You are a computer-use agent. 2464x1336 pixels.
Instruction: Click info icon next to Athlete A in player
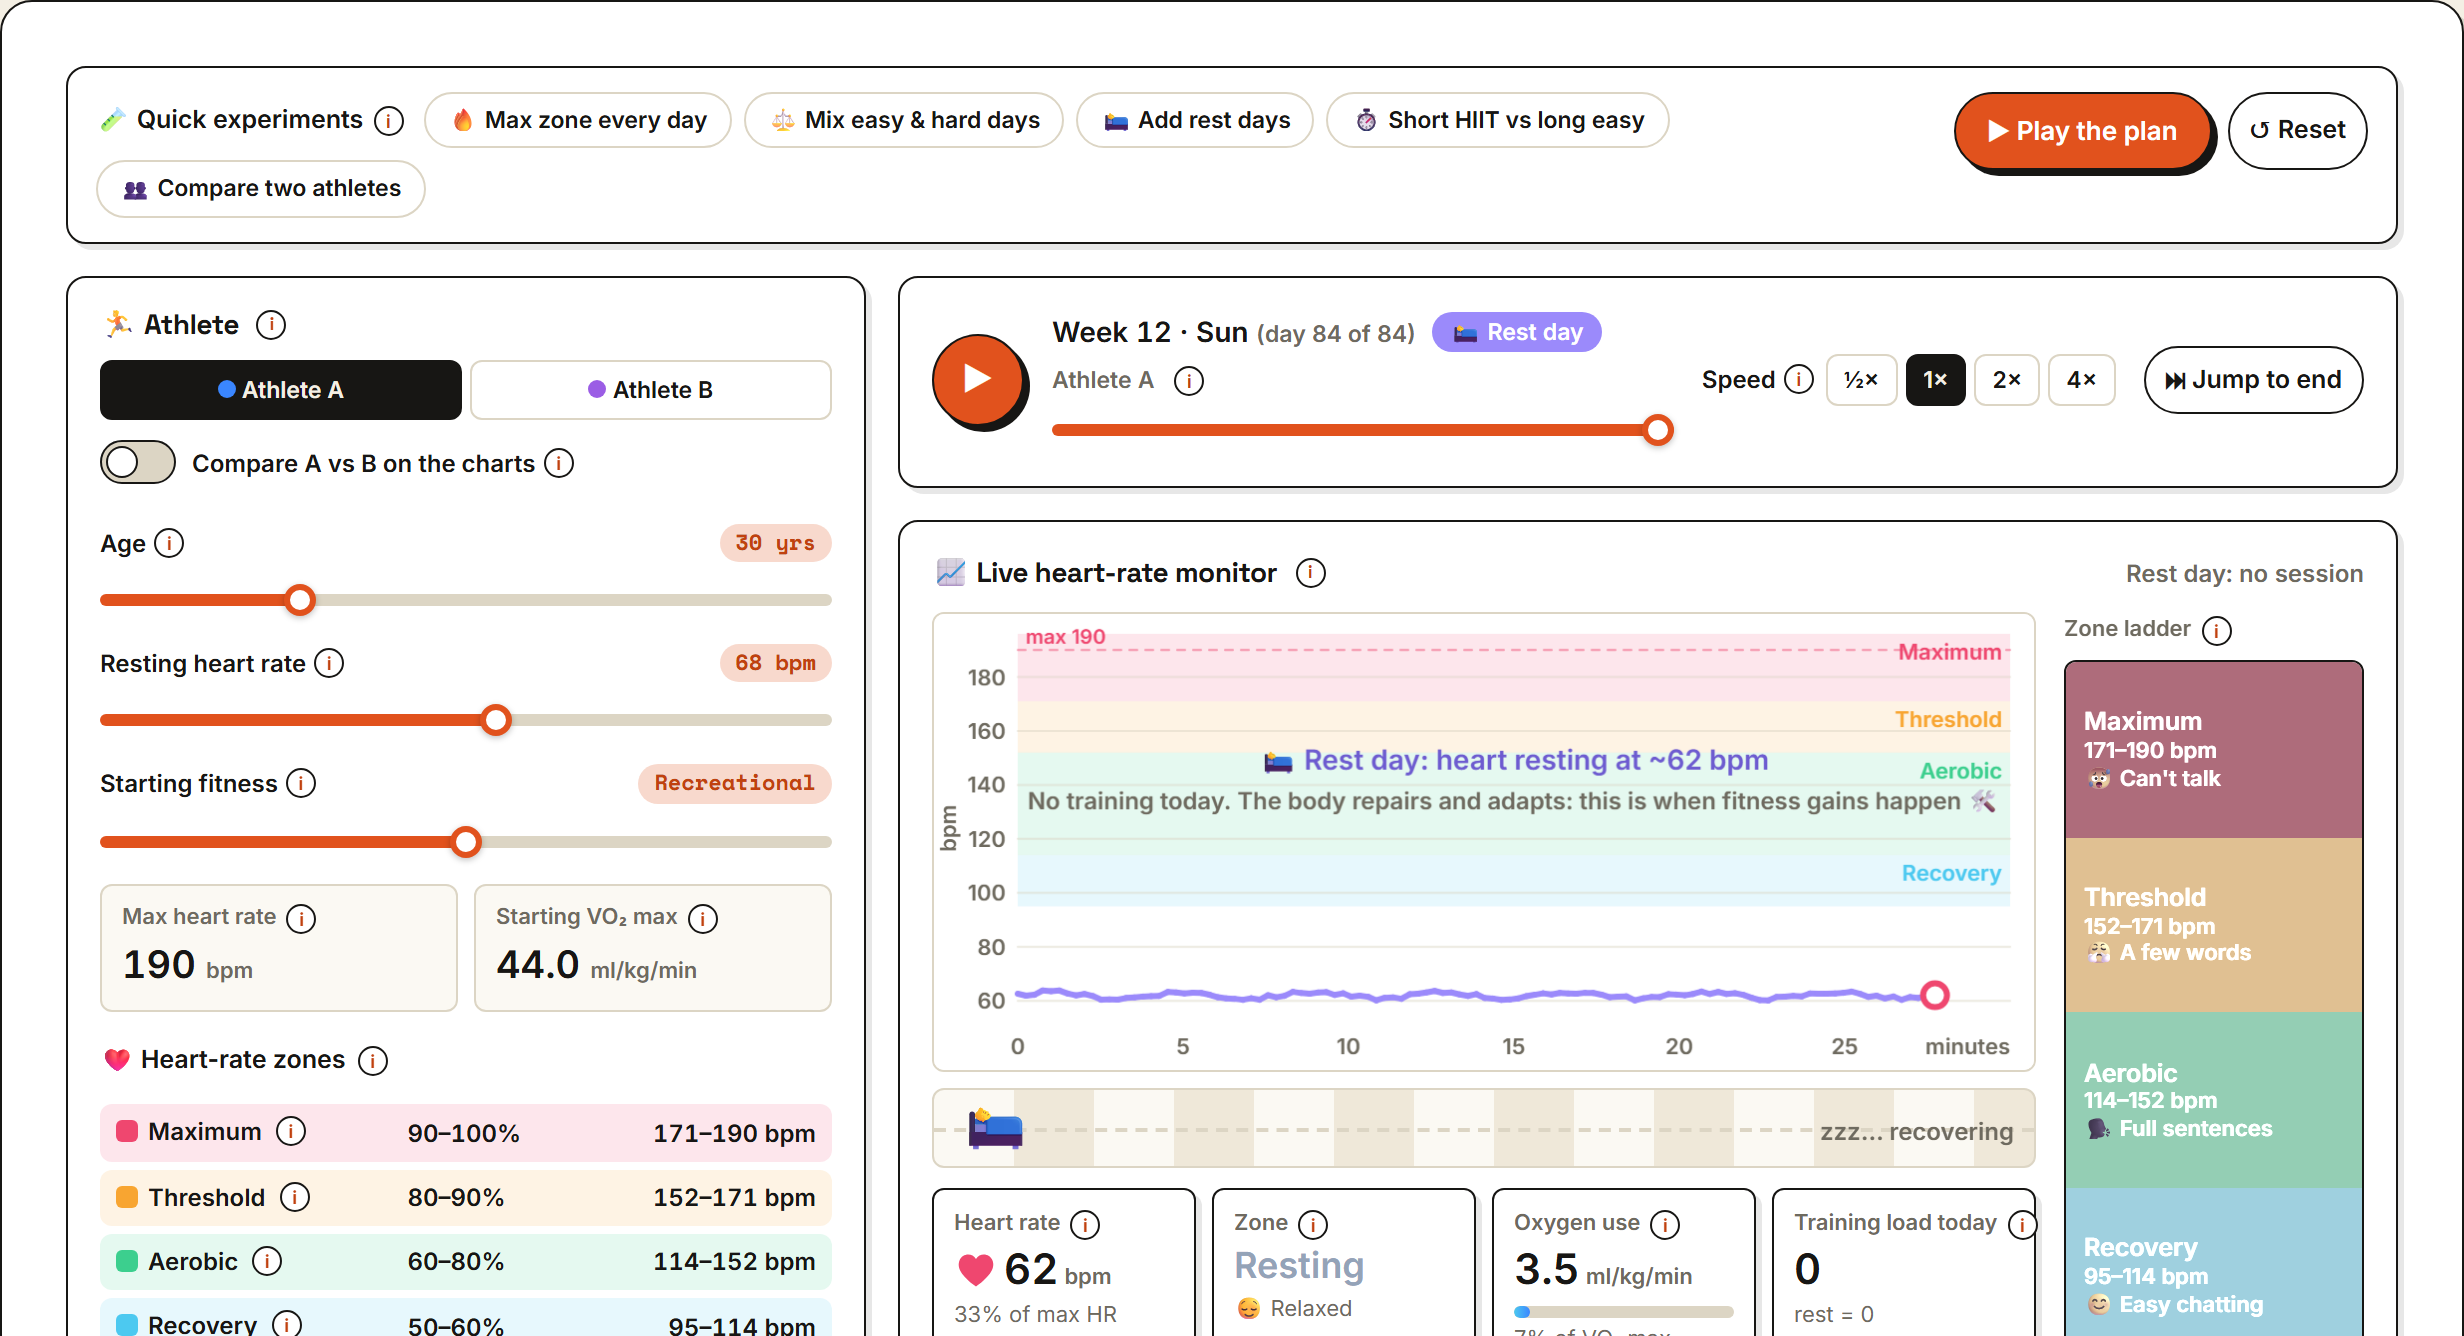coord(1189,381)
